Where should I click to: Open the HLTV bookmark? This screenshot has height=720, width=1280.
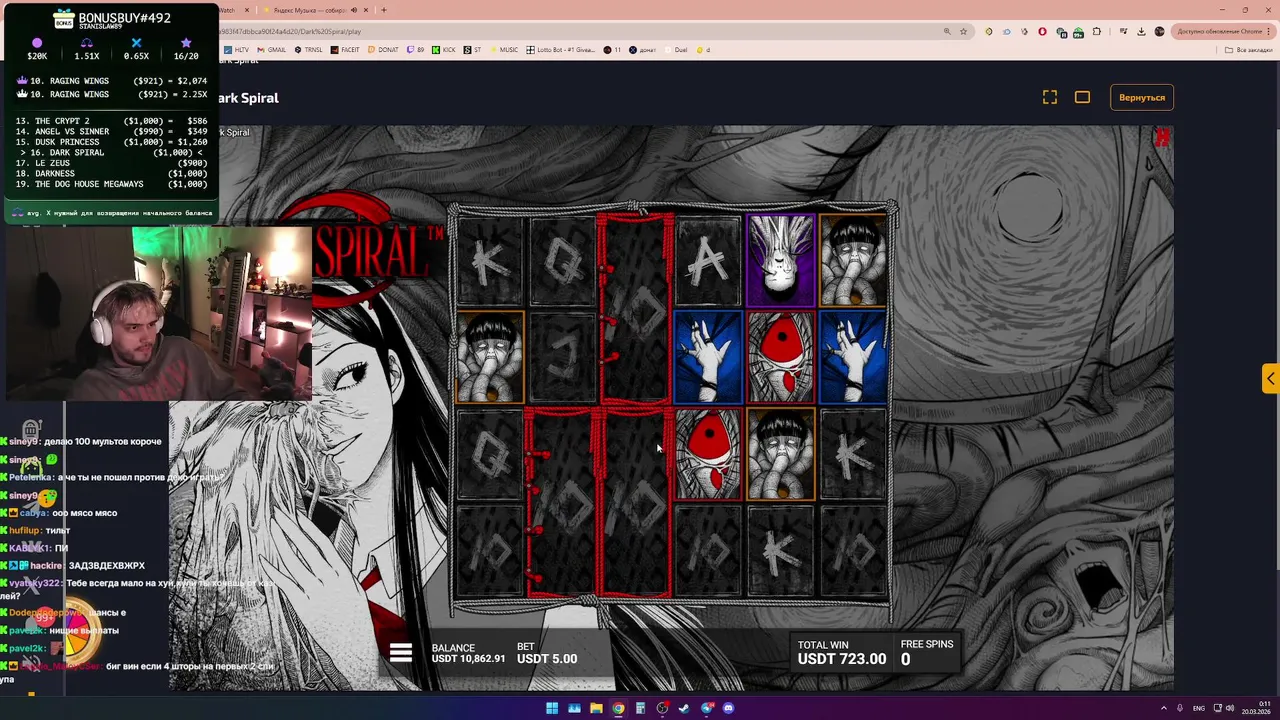238,49
